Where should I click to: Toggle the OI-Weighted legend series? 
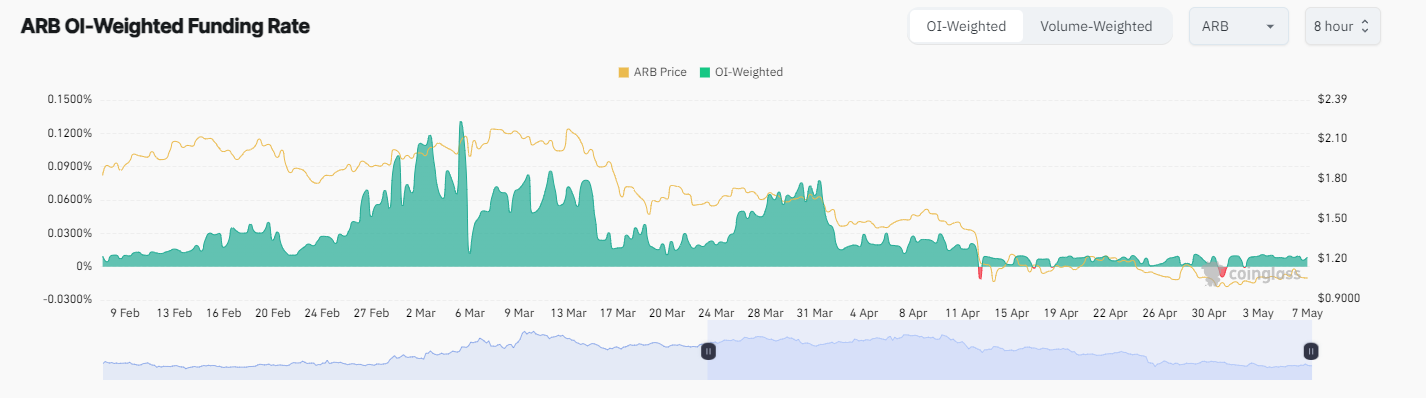(741, 72)
